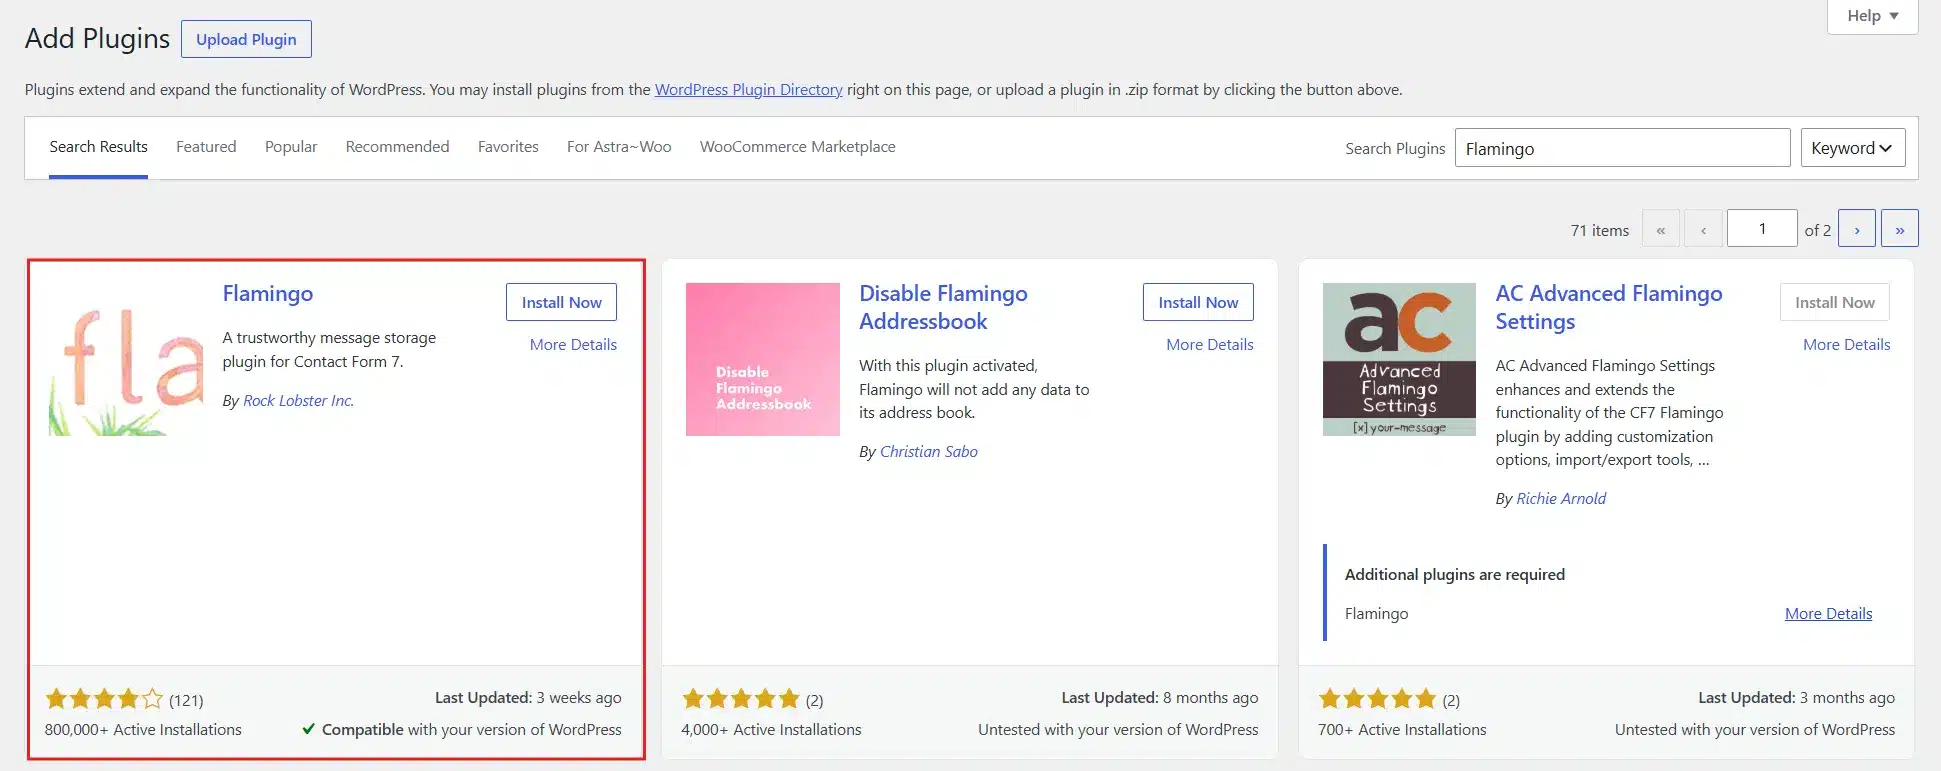The height and width of the screenshot is (771, 1941).
Task: Click the Flamingo star rating
Action: (104, 698)
